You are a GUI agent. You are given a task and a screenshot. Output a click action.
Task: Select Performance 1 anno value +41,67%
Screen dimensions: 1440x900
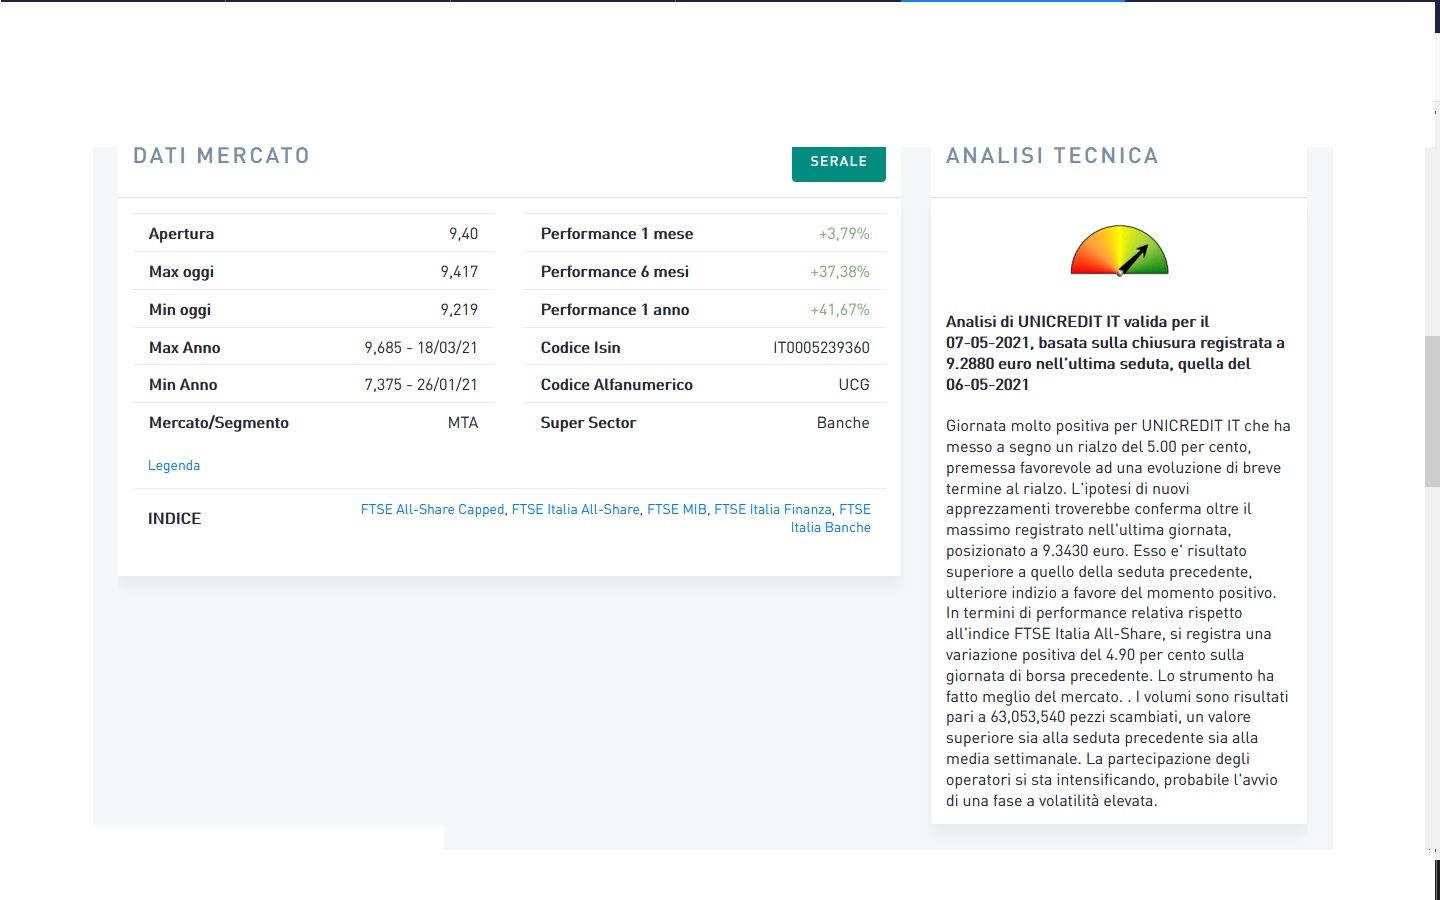840,310
